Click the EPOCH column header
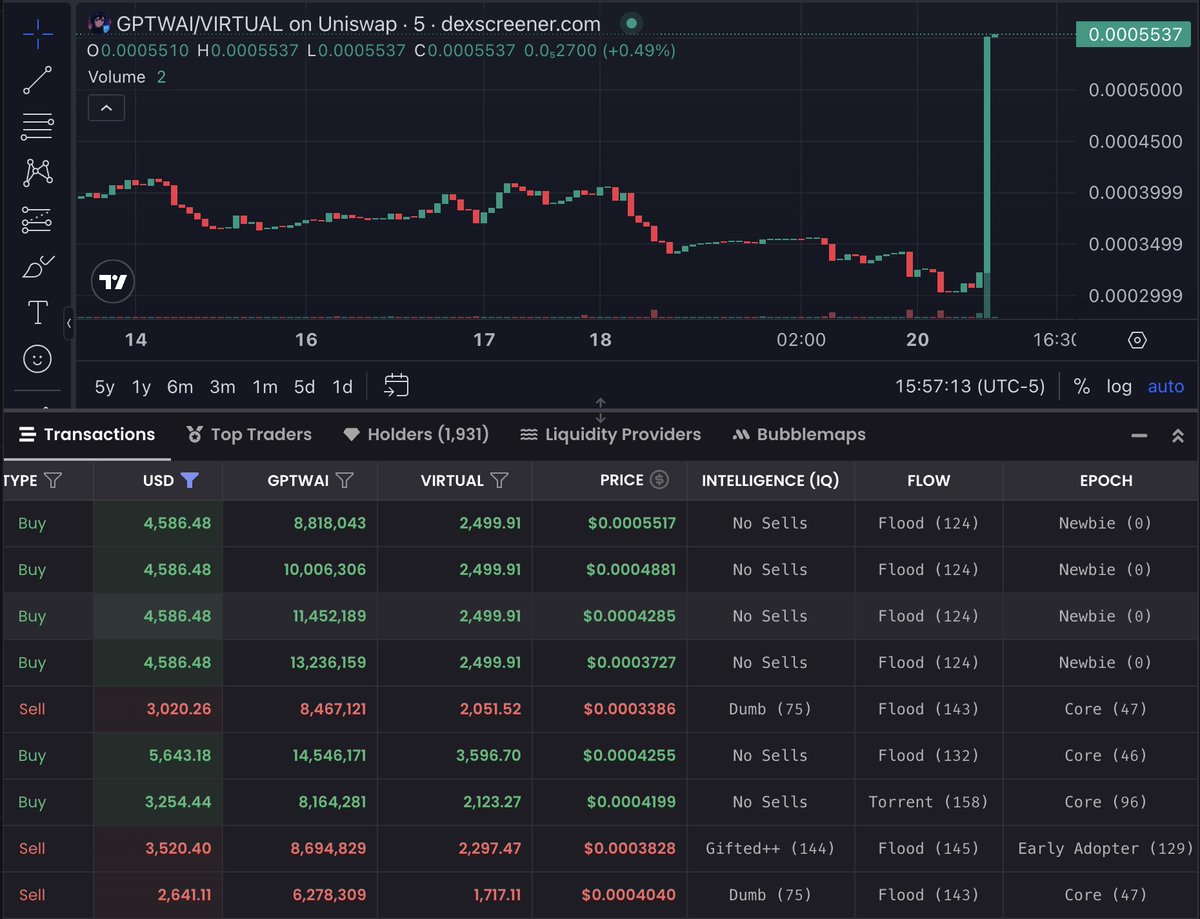This screenshot has height=919, width=1200. 1106,480
